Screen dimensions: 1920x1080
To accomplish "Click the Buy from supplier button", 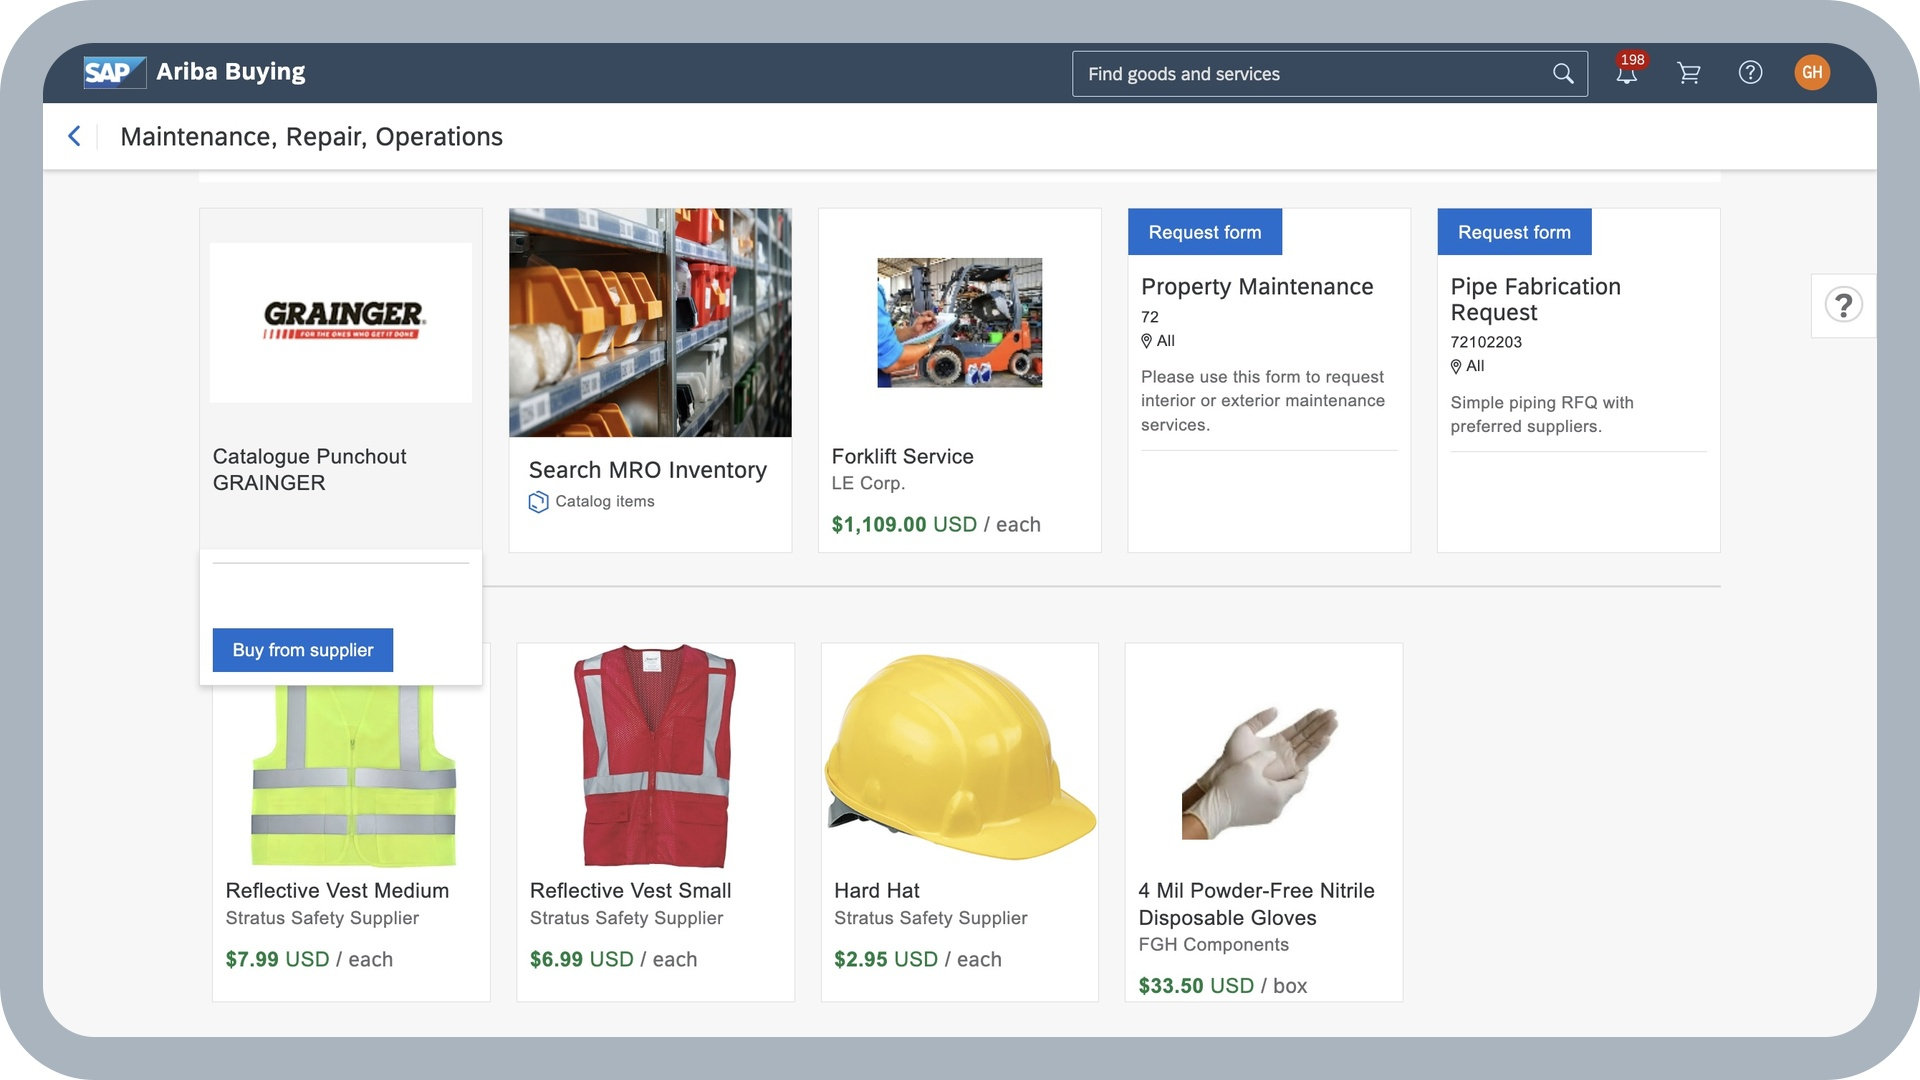I will [x=303, y=650].
